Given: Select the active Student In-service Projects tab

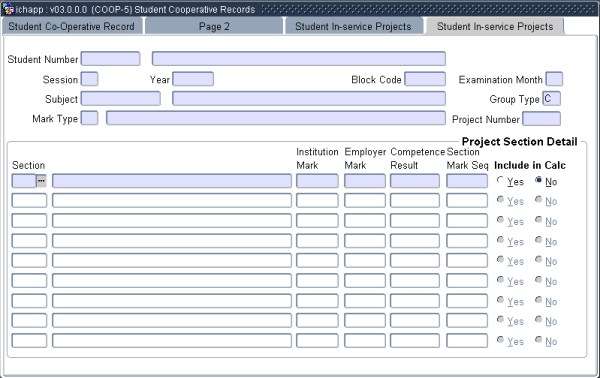Looking at the screenshot, I should tap(495, 26).
